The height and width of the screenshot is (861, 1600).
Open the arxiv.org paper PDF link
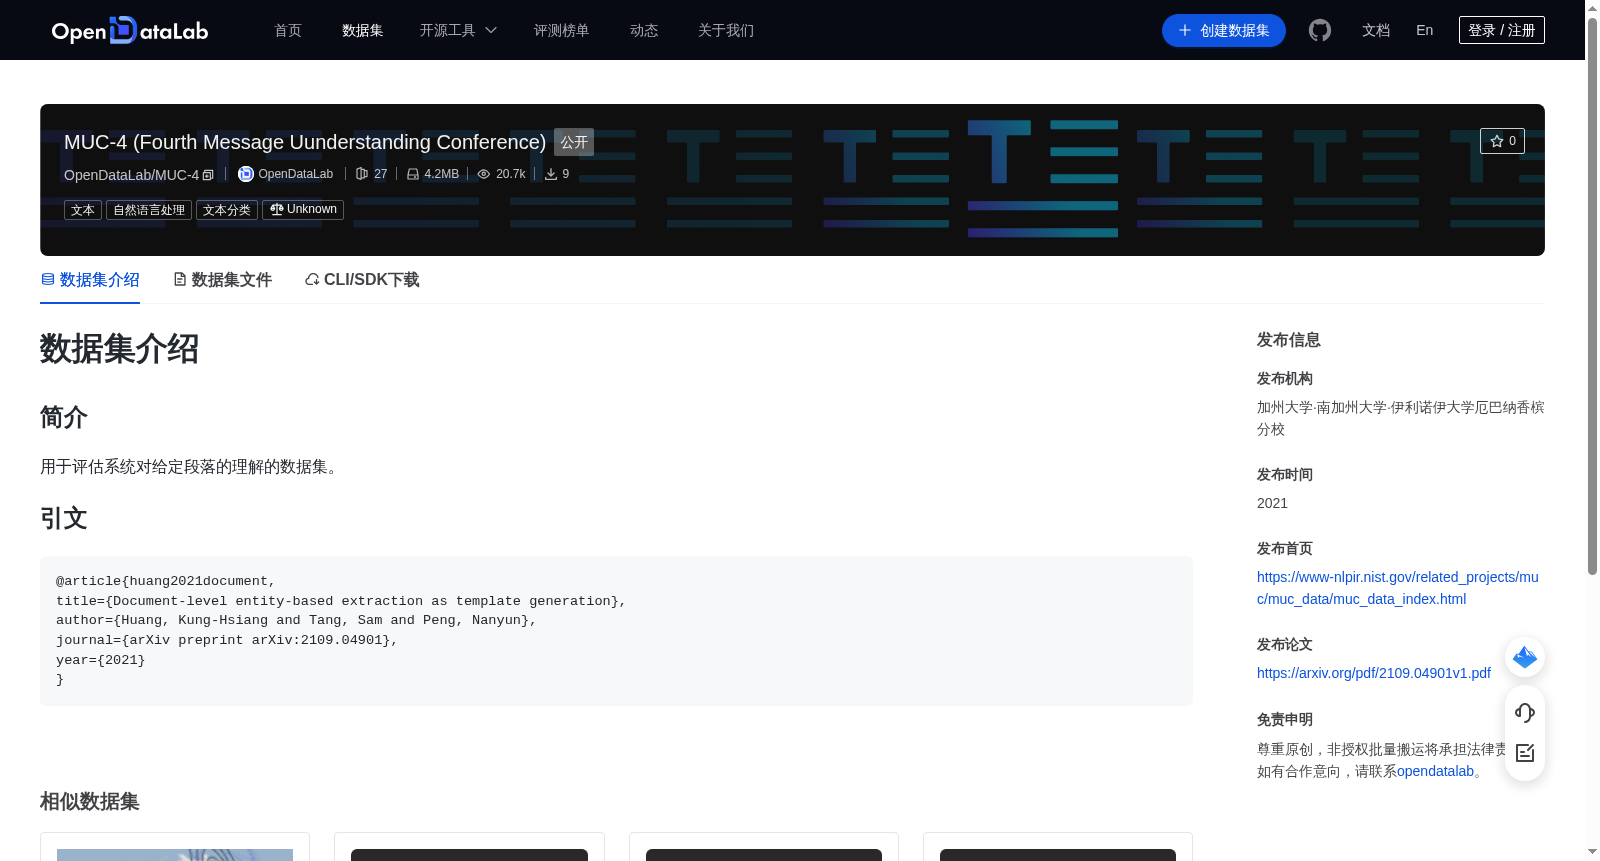(x=1374, y=673)
